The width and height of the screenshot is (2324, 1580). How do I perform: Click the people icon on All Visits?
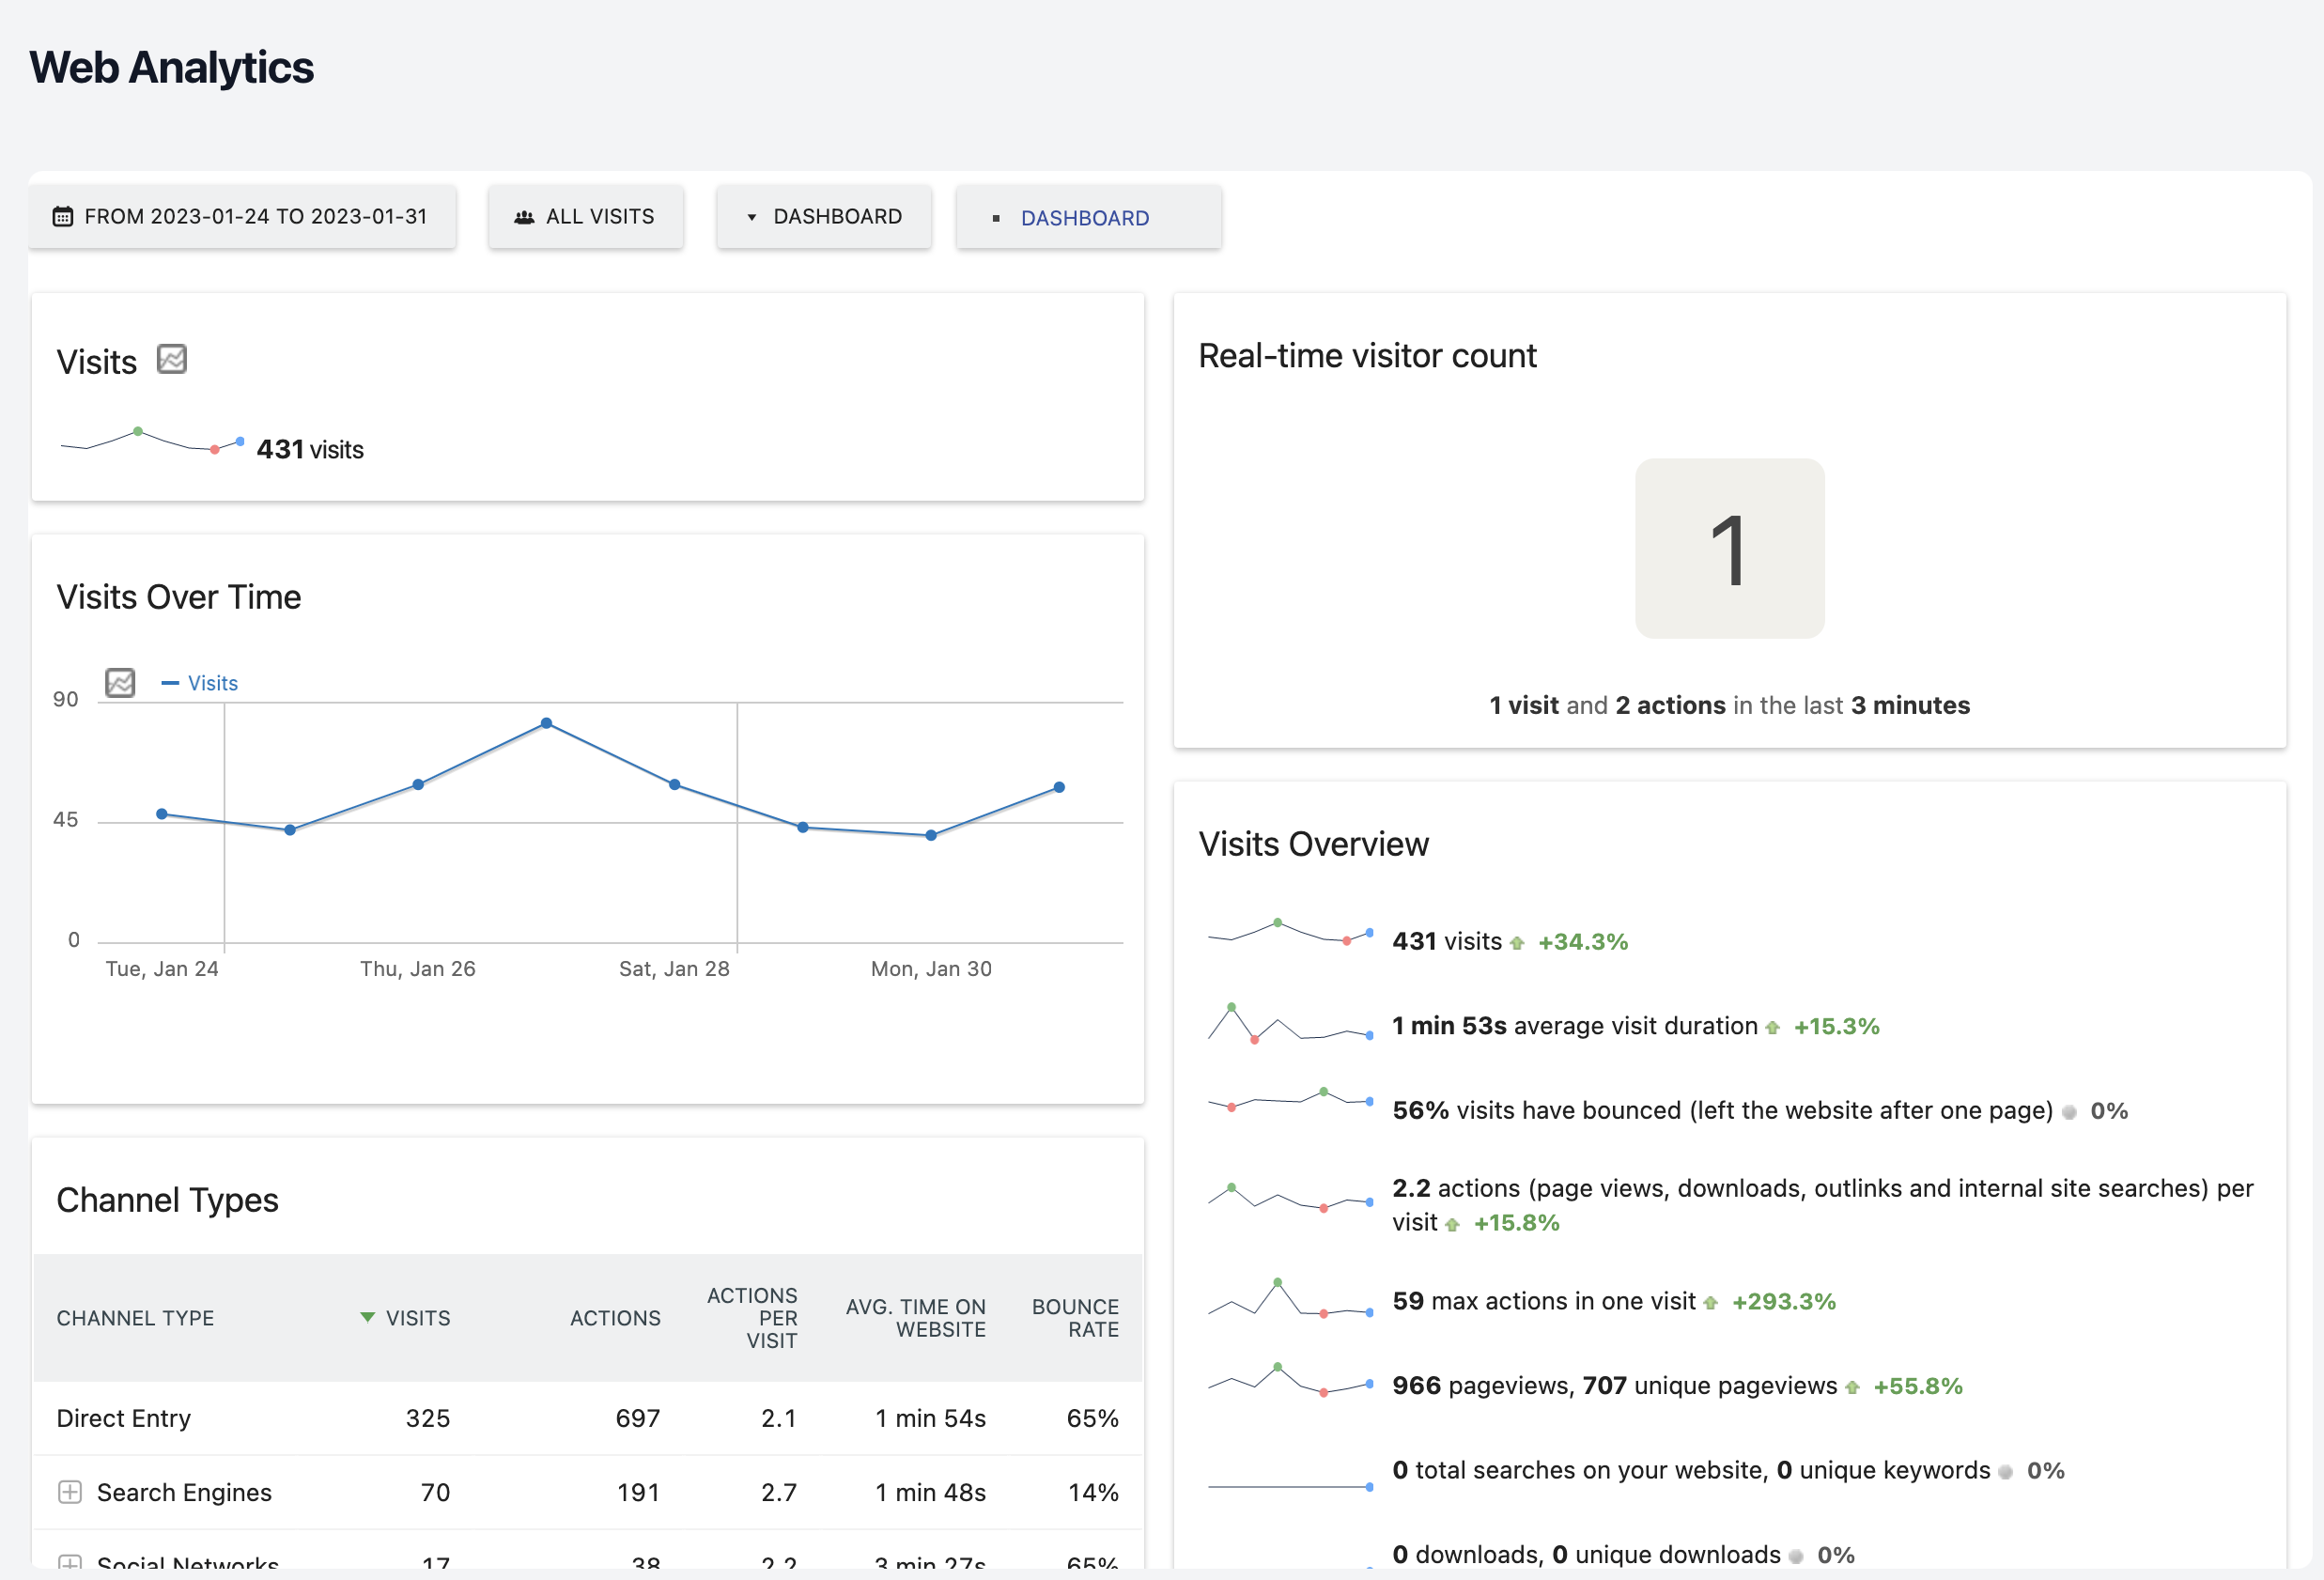[524, 217]
